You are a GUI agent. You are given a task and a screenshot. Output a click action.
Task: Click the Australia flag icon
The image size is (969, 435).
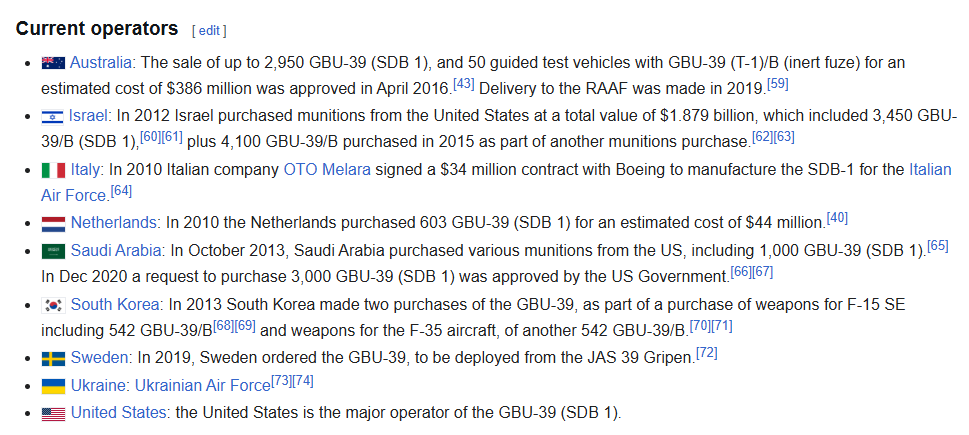pyautogui.click(x=53, y=63)
